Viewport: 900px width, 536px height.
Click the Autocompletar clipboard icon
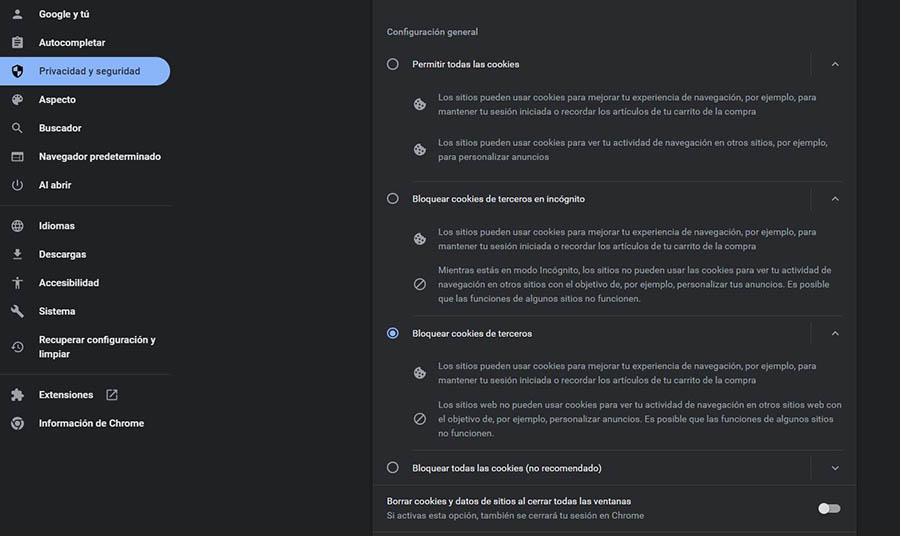pyautogui.click(x=17, y=43)
